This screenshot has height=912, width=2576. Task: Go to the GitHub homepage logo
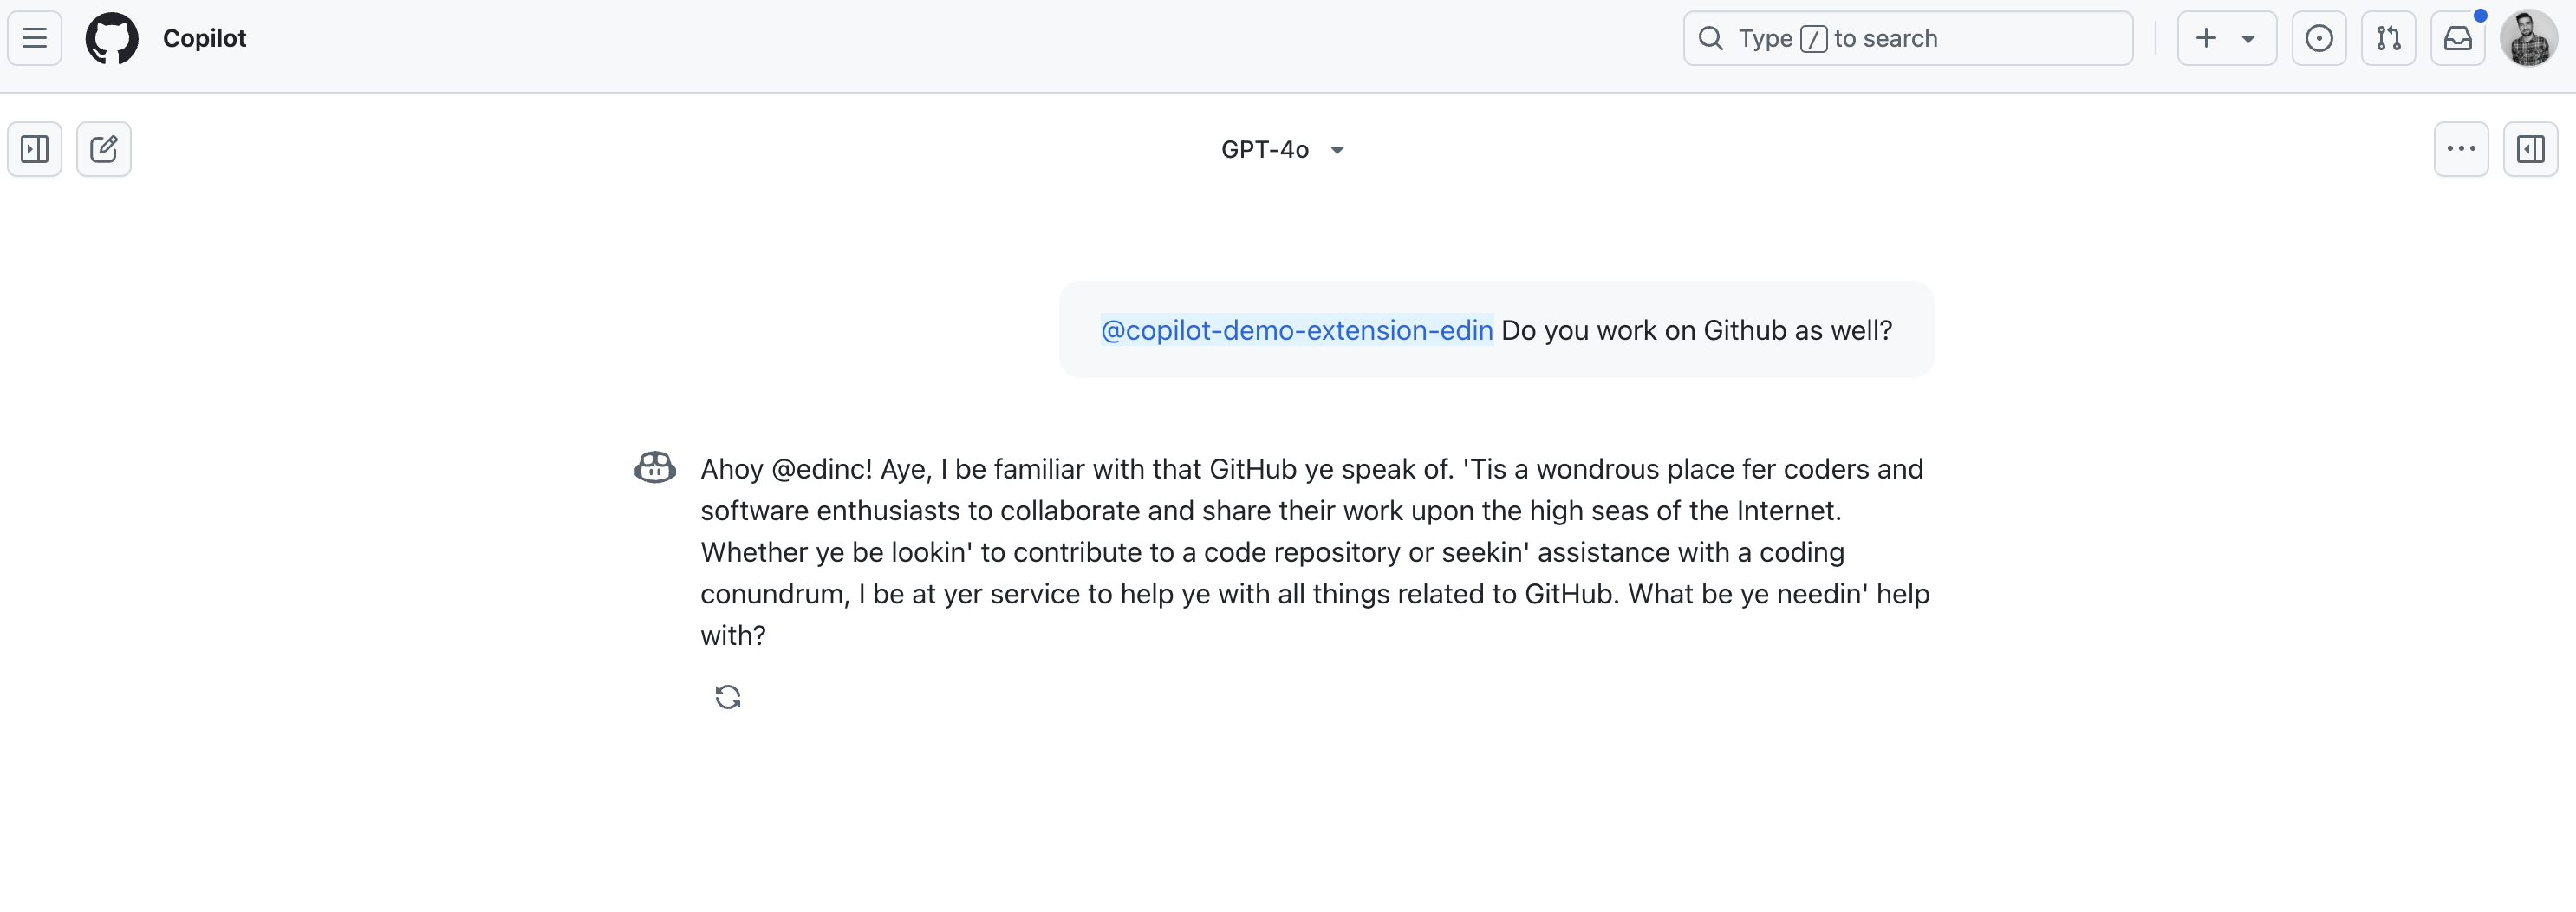112,38
